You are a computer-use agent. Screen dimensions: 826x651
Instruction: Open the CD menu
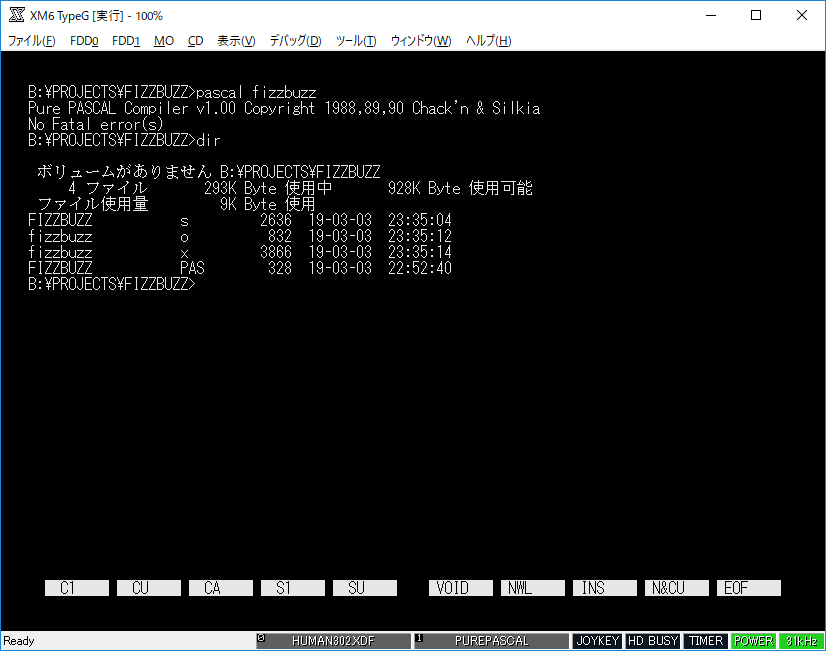point(195,41)
